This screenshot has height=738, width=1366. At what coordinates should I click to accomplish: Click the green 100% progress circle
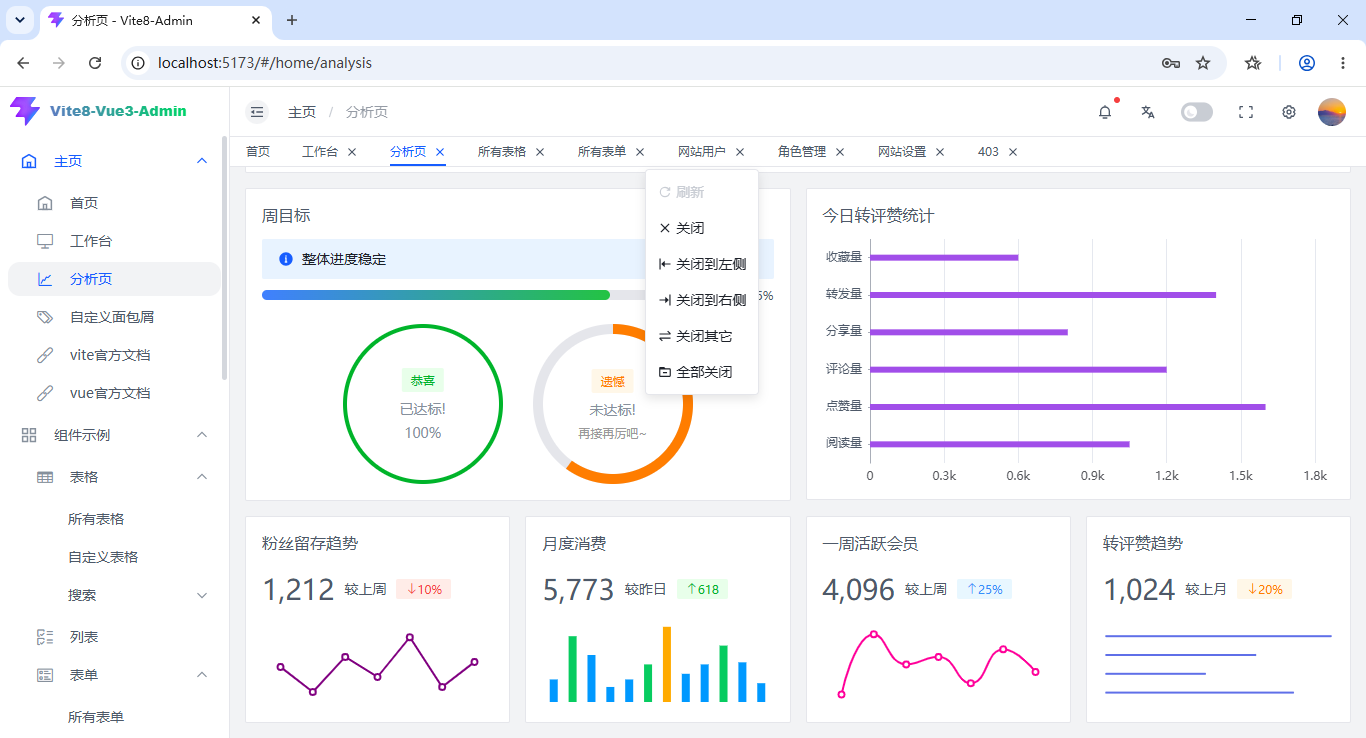coord(423,404)
